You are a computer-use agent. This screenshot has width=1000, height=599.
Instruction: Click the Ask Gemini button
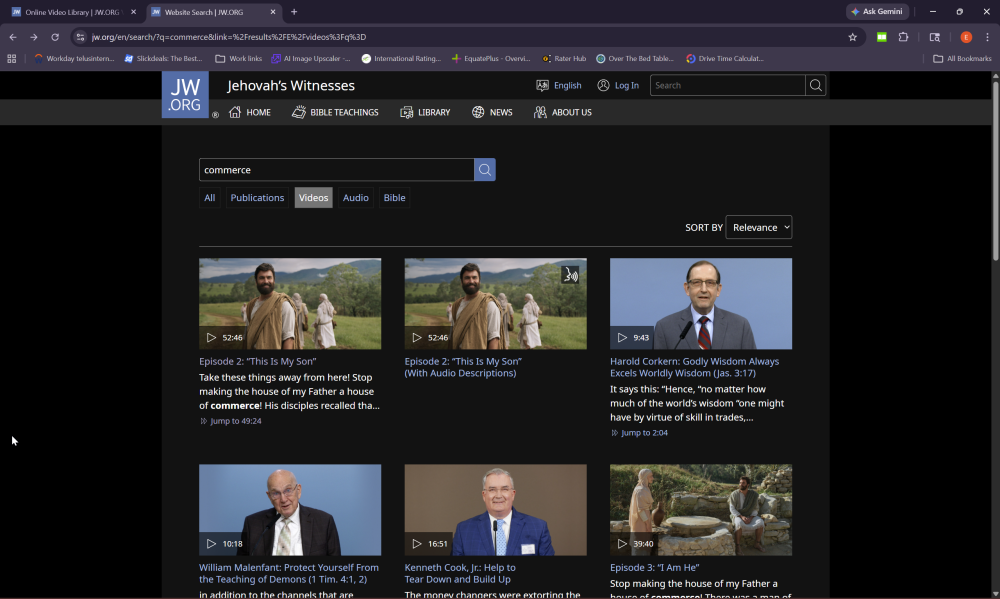coord(877,12)
